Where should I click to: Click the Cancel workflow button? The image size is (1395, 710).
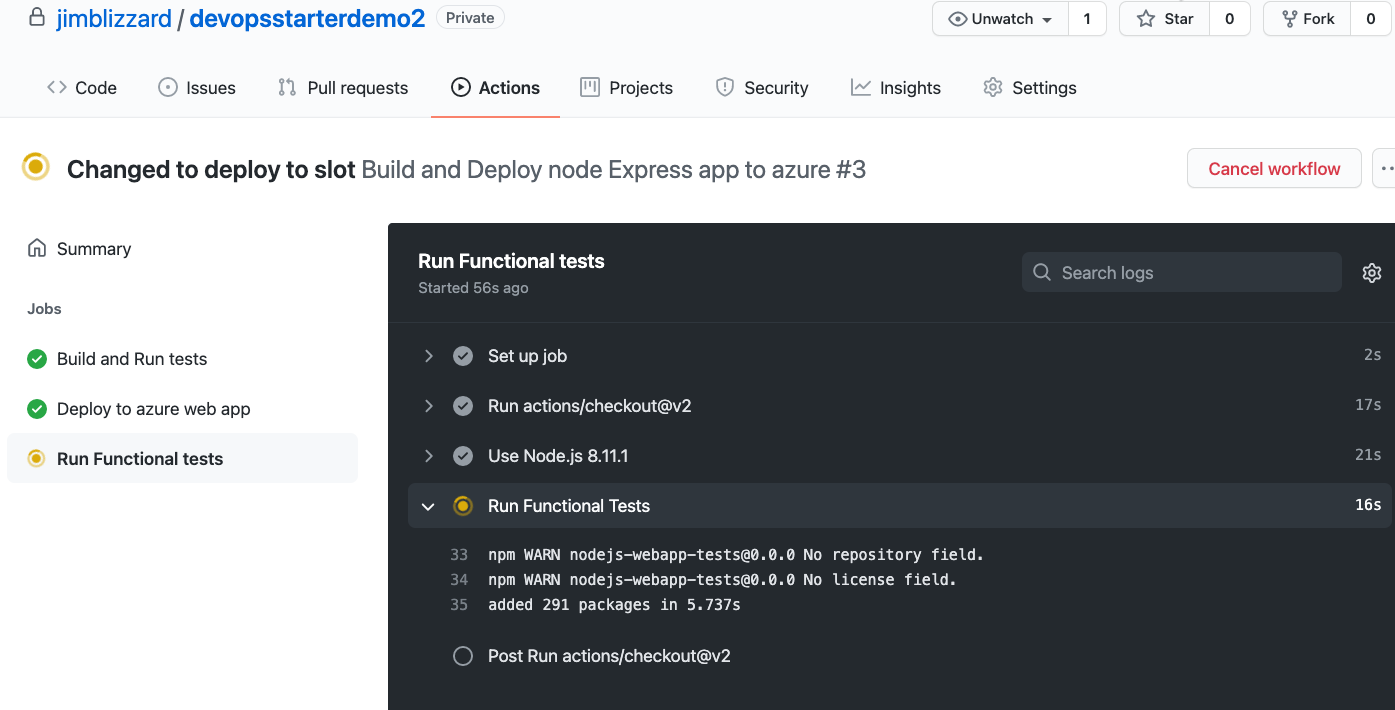[1274, 169]
